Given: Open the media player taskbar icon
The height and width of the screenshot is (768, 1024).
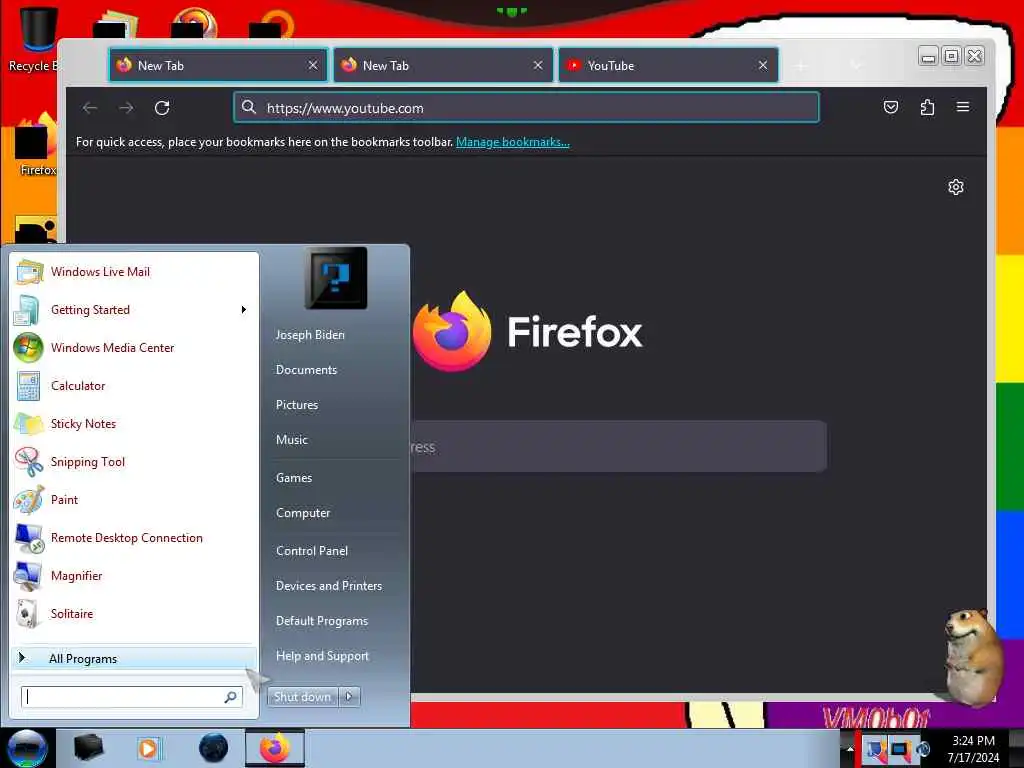Looking at the screenshot, I should click(x=148, y=748).
